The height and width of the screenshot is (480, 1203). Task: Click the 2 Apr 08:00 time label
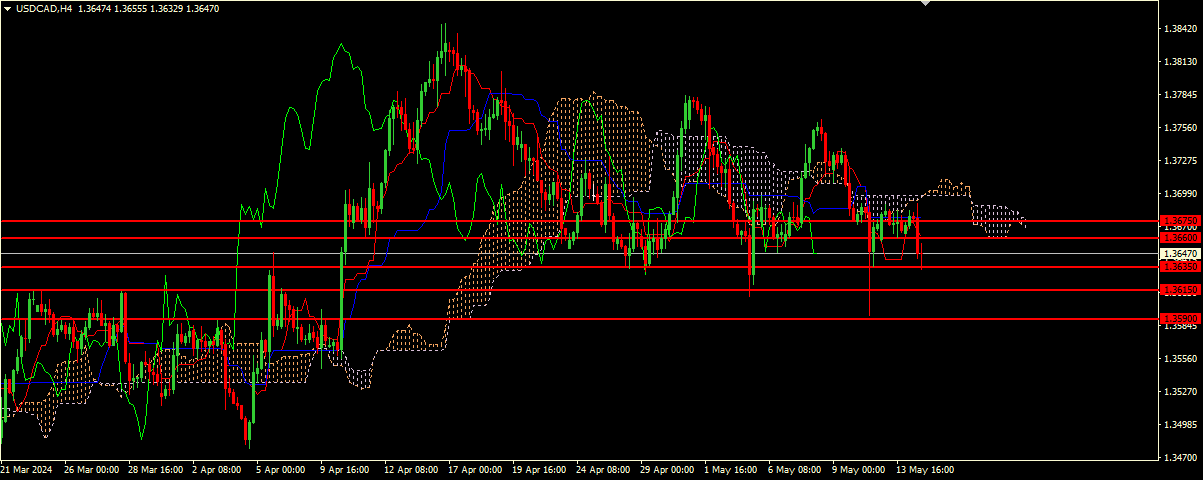tap(218, 469)
